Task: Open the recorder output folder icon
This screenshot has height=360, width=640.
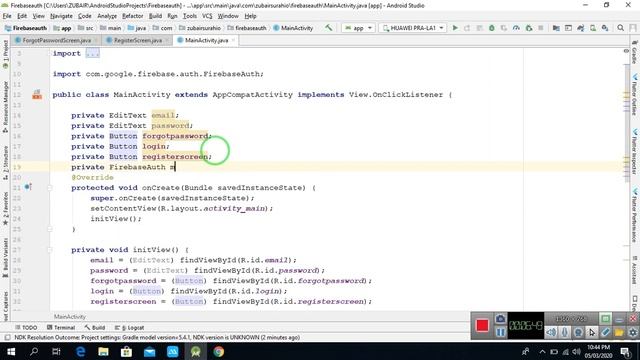Action: (619, 332)
